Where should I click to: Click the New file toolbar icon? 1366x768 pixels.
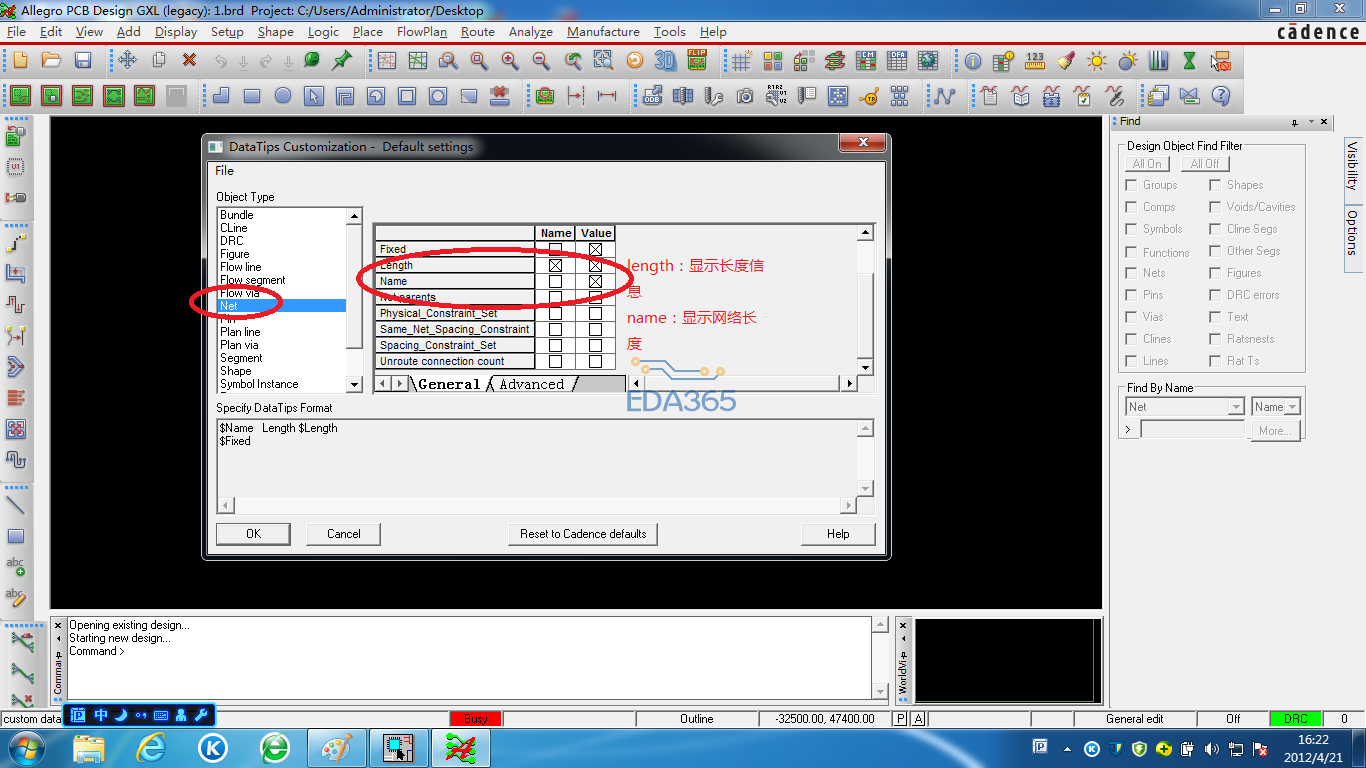coord(20,61)
